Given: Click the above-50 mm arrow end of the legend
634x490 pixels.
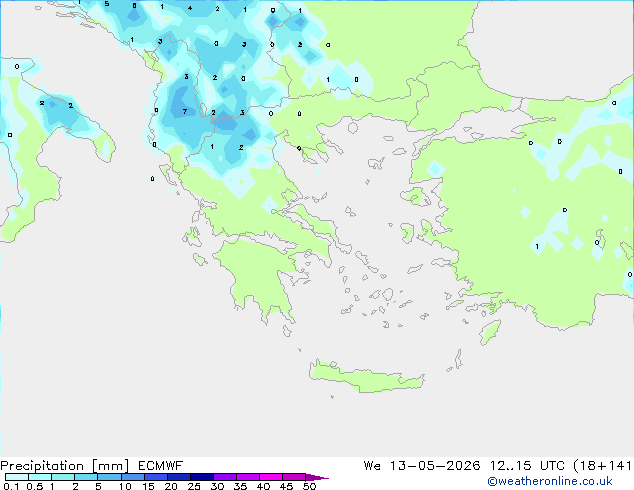Looking at the screenshot, I should point(317,477).
